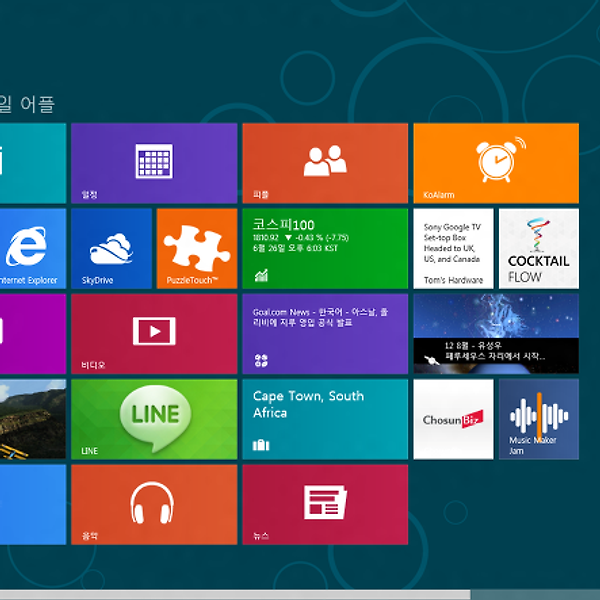600x600 pixels.
Task: Open the 코스피100 finance tile
Action: point(325,248)
